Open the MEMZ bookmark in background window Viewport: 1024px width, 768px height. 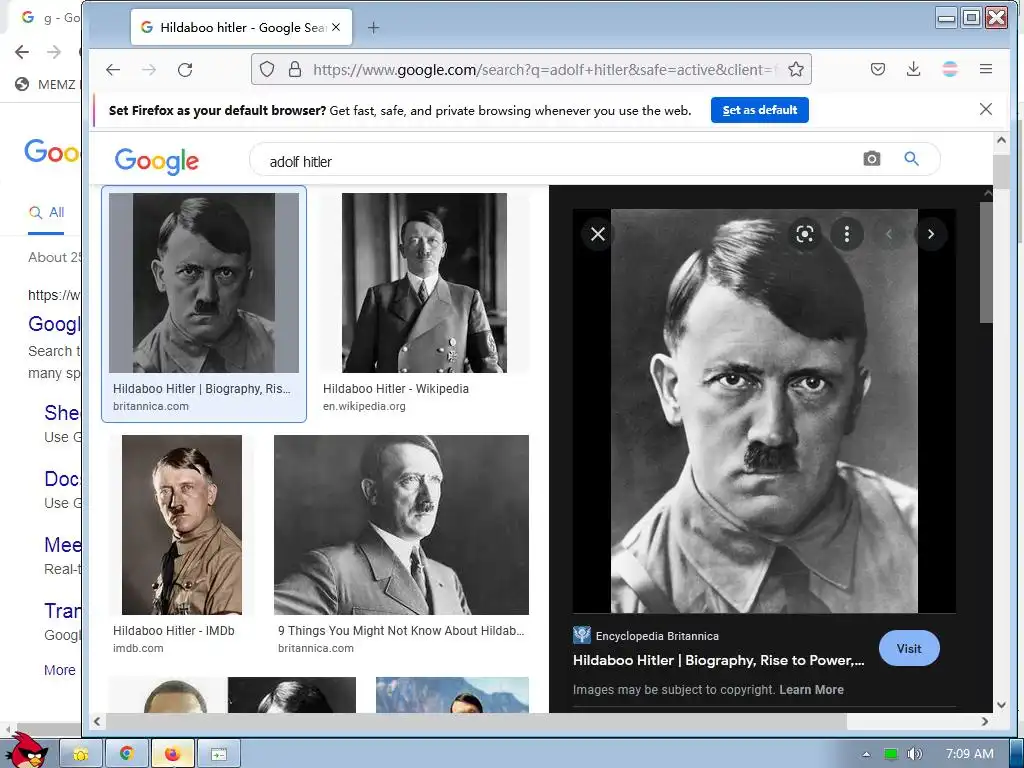click(46, 84)
